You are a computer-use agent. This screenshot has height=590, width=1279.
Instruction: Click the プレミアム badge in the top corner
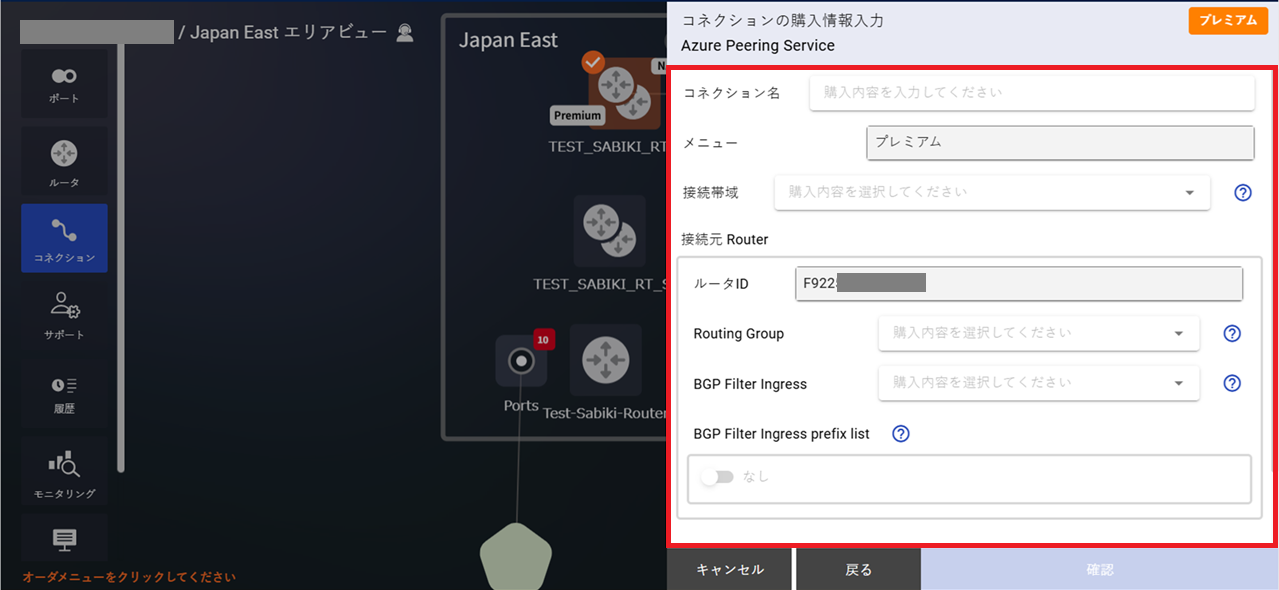click(x=1228, y=20)
